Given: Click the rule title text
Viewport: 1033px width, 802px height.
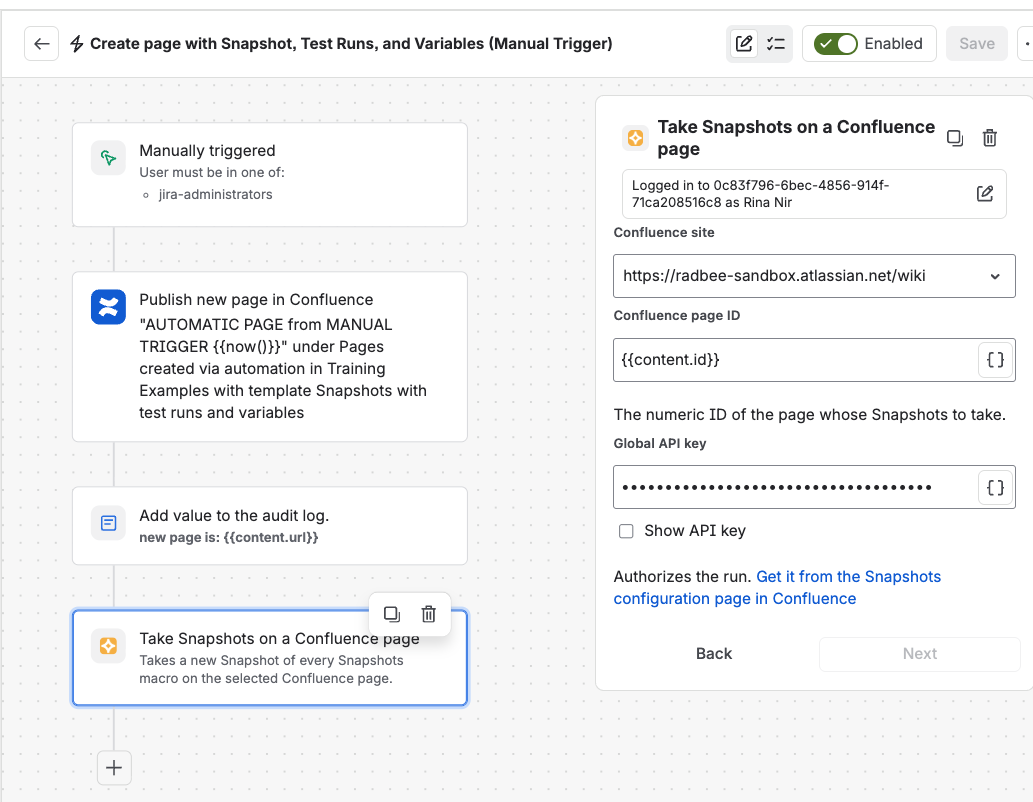Looking at the screenshot, I should pyautogui.click(x=351, y=43).
